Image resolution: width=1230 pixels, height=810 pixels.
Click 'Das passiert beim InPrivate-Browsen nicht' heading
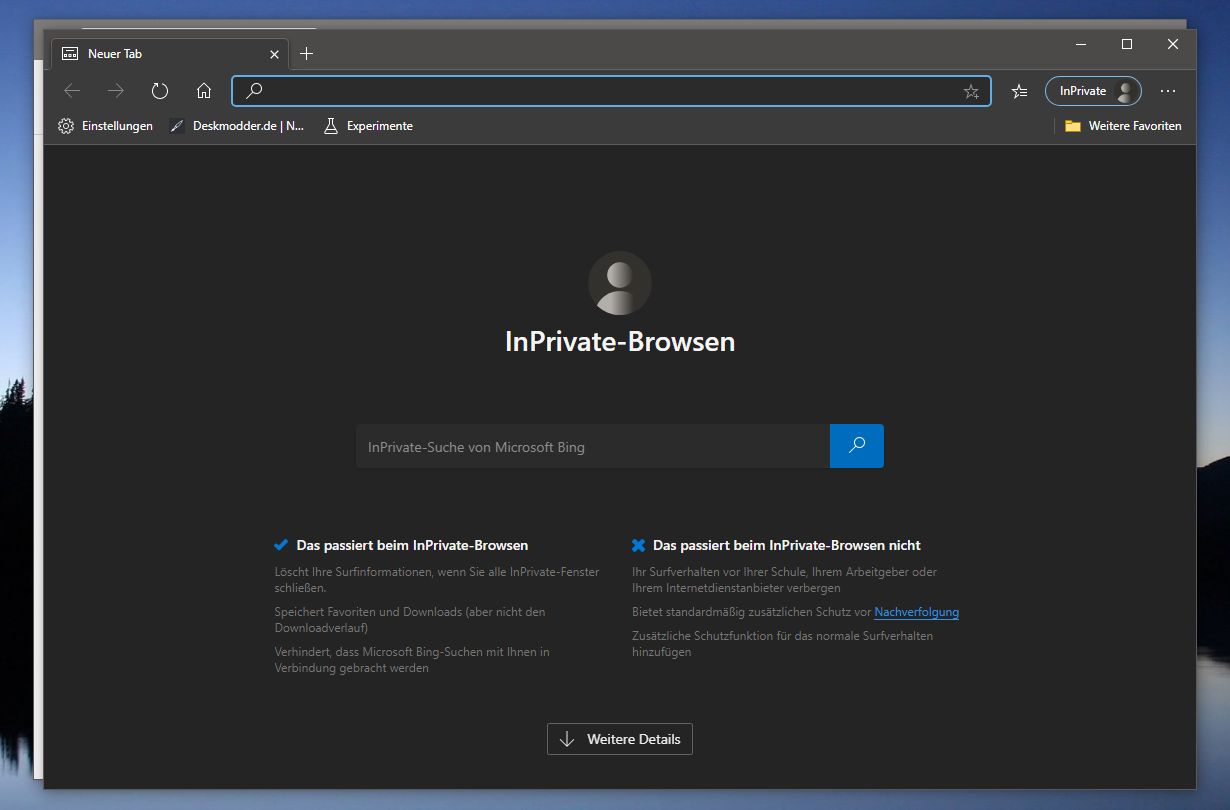point(787,545)
